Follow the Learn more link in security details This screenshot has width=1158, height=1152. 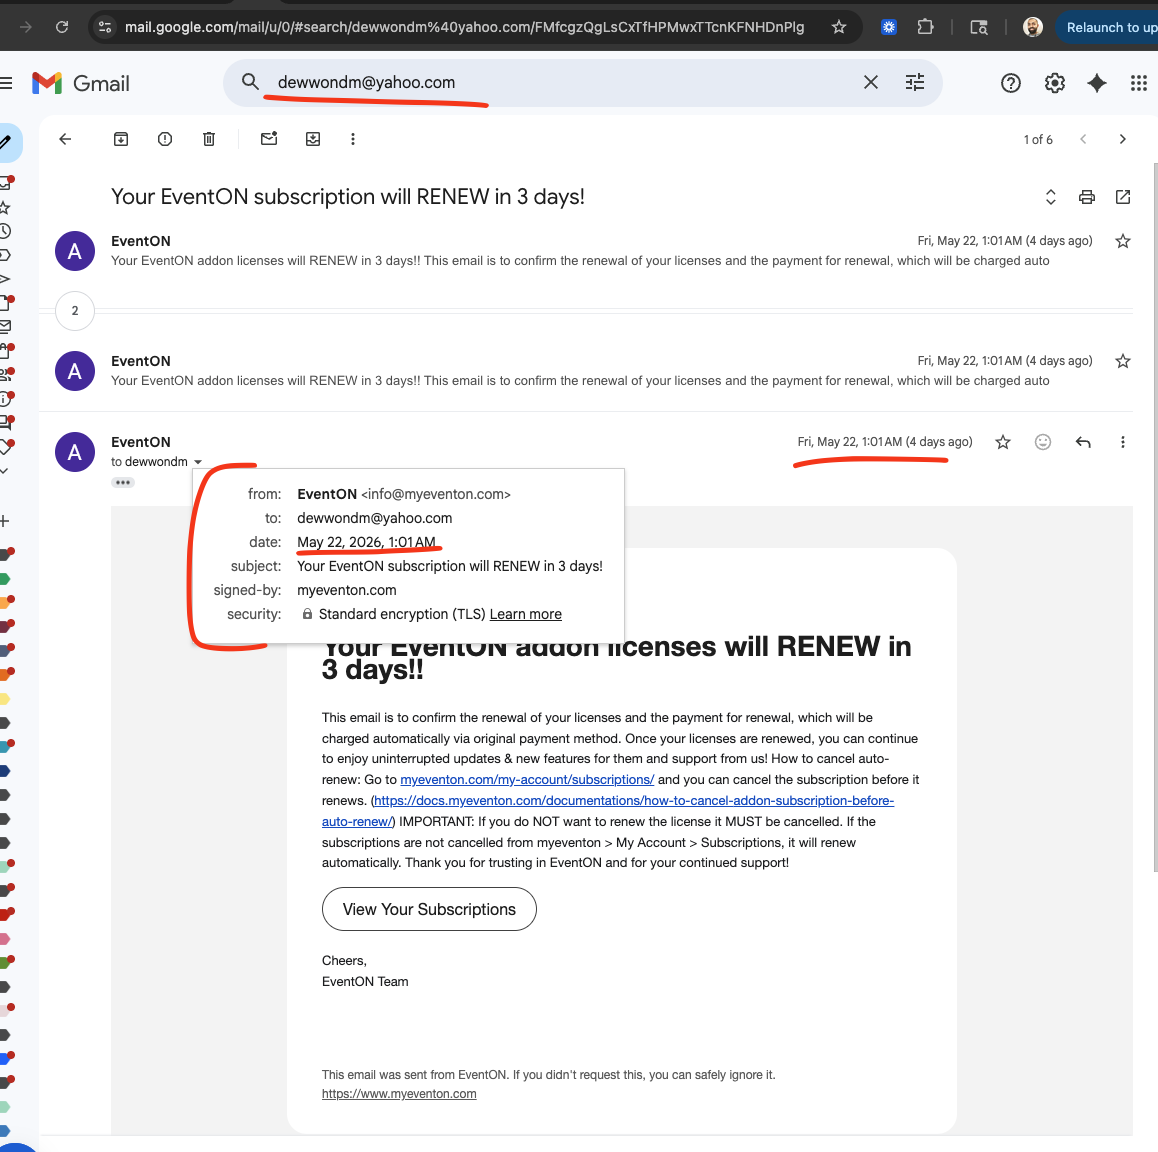point(525,614)
